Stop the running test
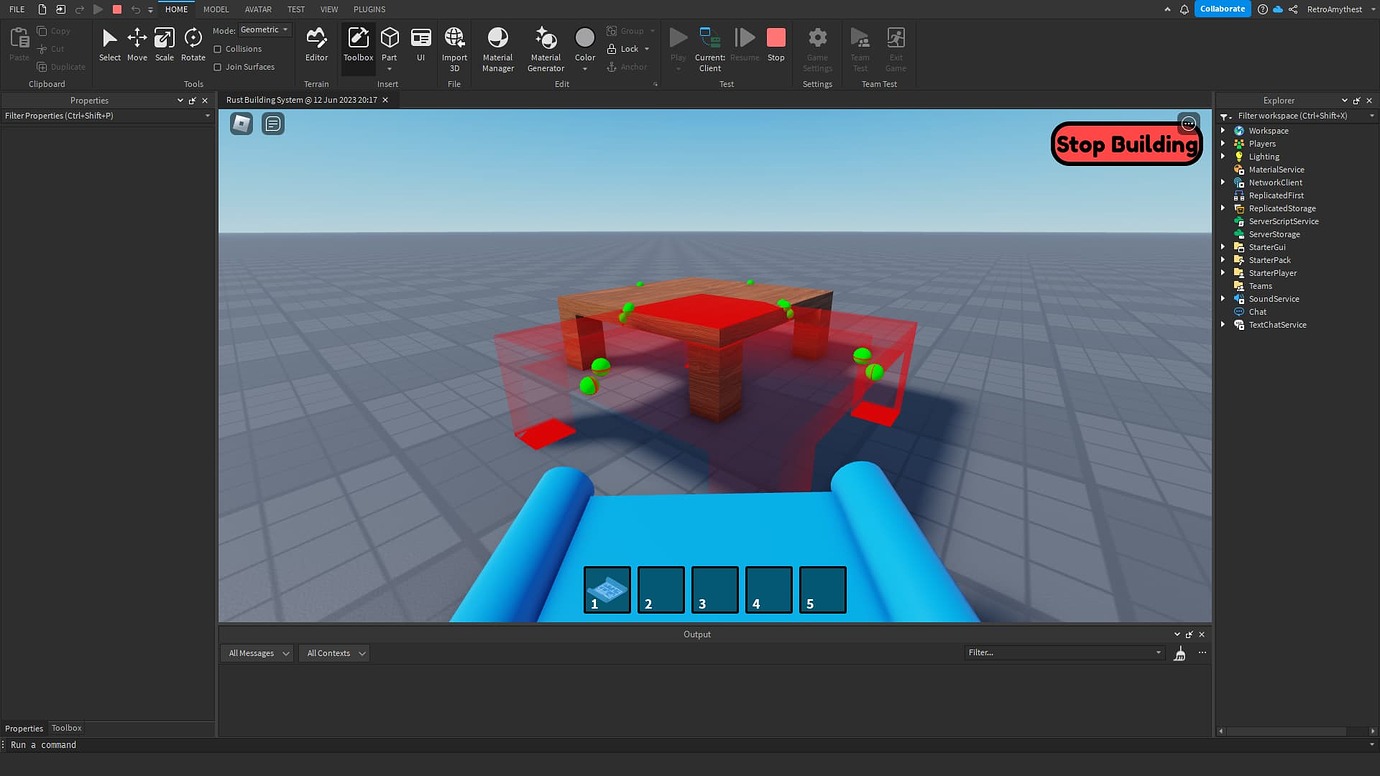Viewport: 1380px width, 776px height. pyautogui.click(x=776, y=45)
